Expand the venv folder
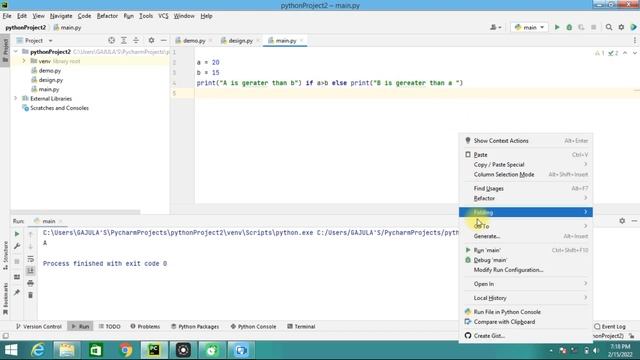 (24, 61)
